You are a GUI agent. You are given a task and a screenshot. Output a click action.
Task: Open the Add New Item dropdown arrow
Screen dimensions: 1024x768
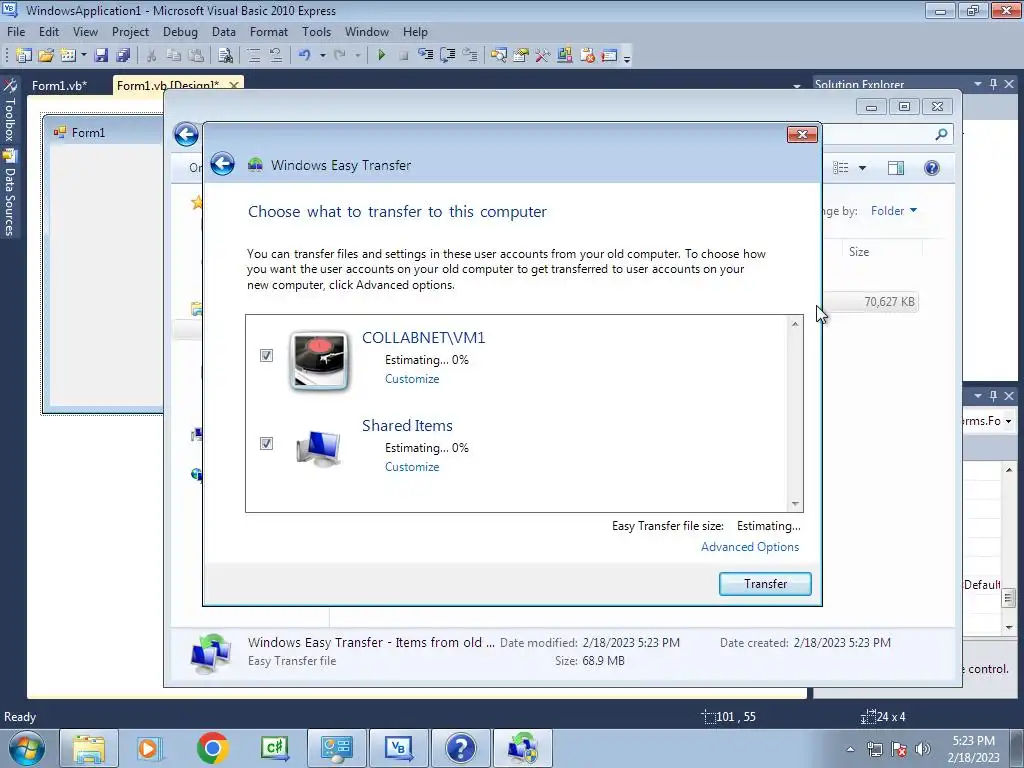[x=84, y=56]
